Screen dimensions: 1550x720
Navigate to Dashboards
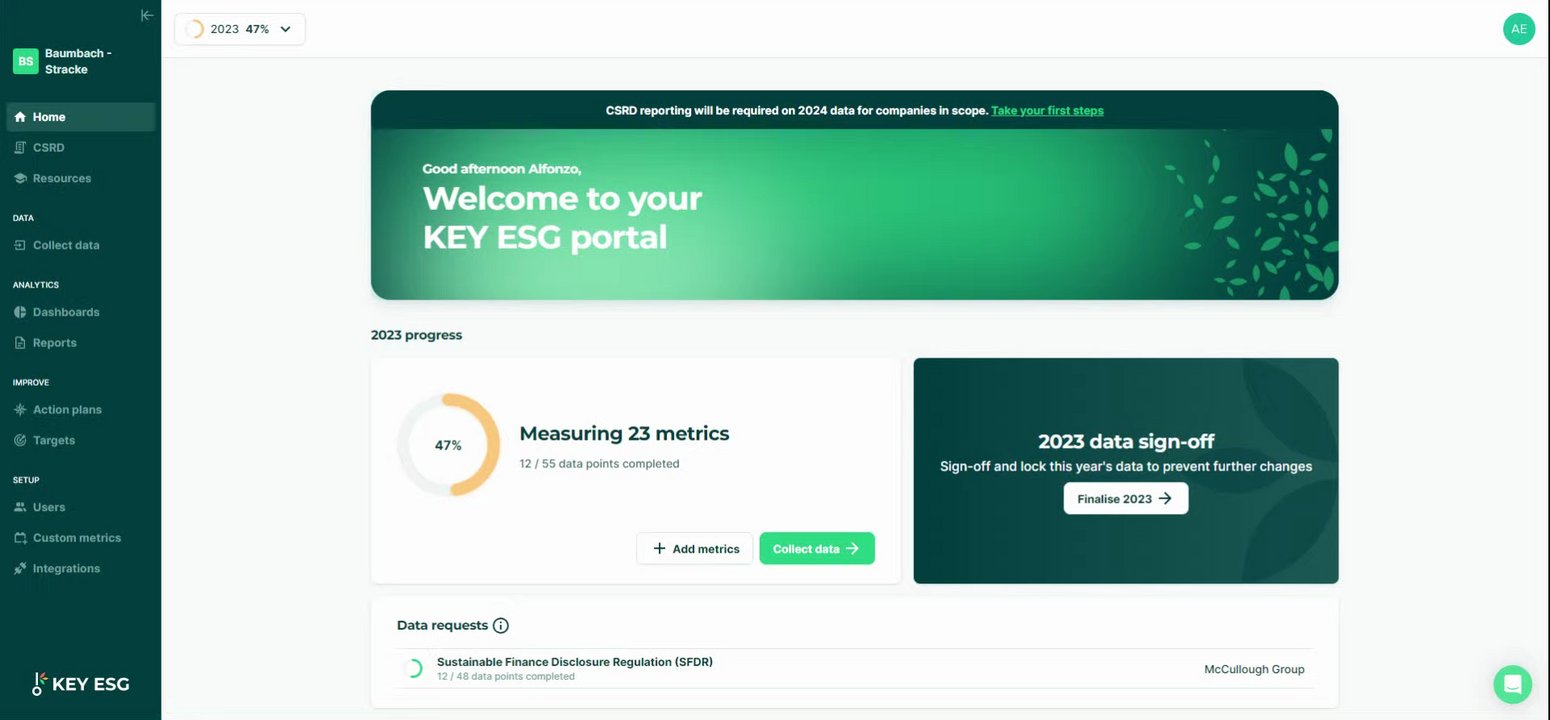80,312
